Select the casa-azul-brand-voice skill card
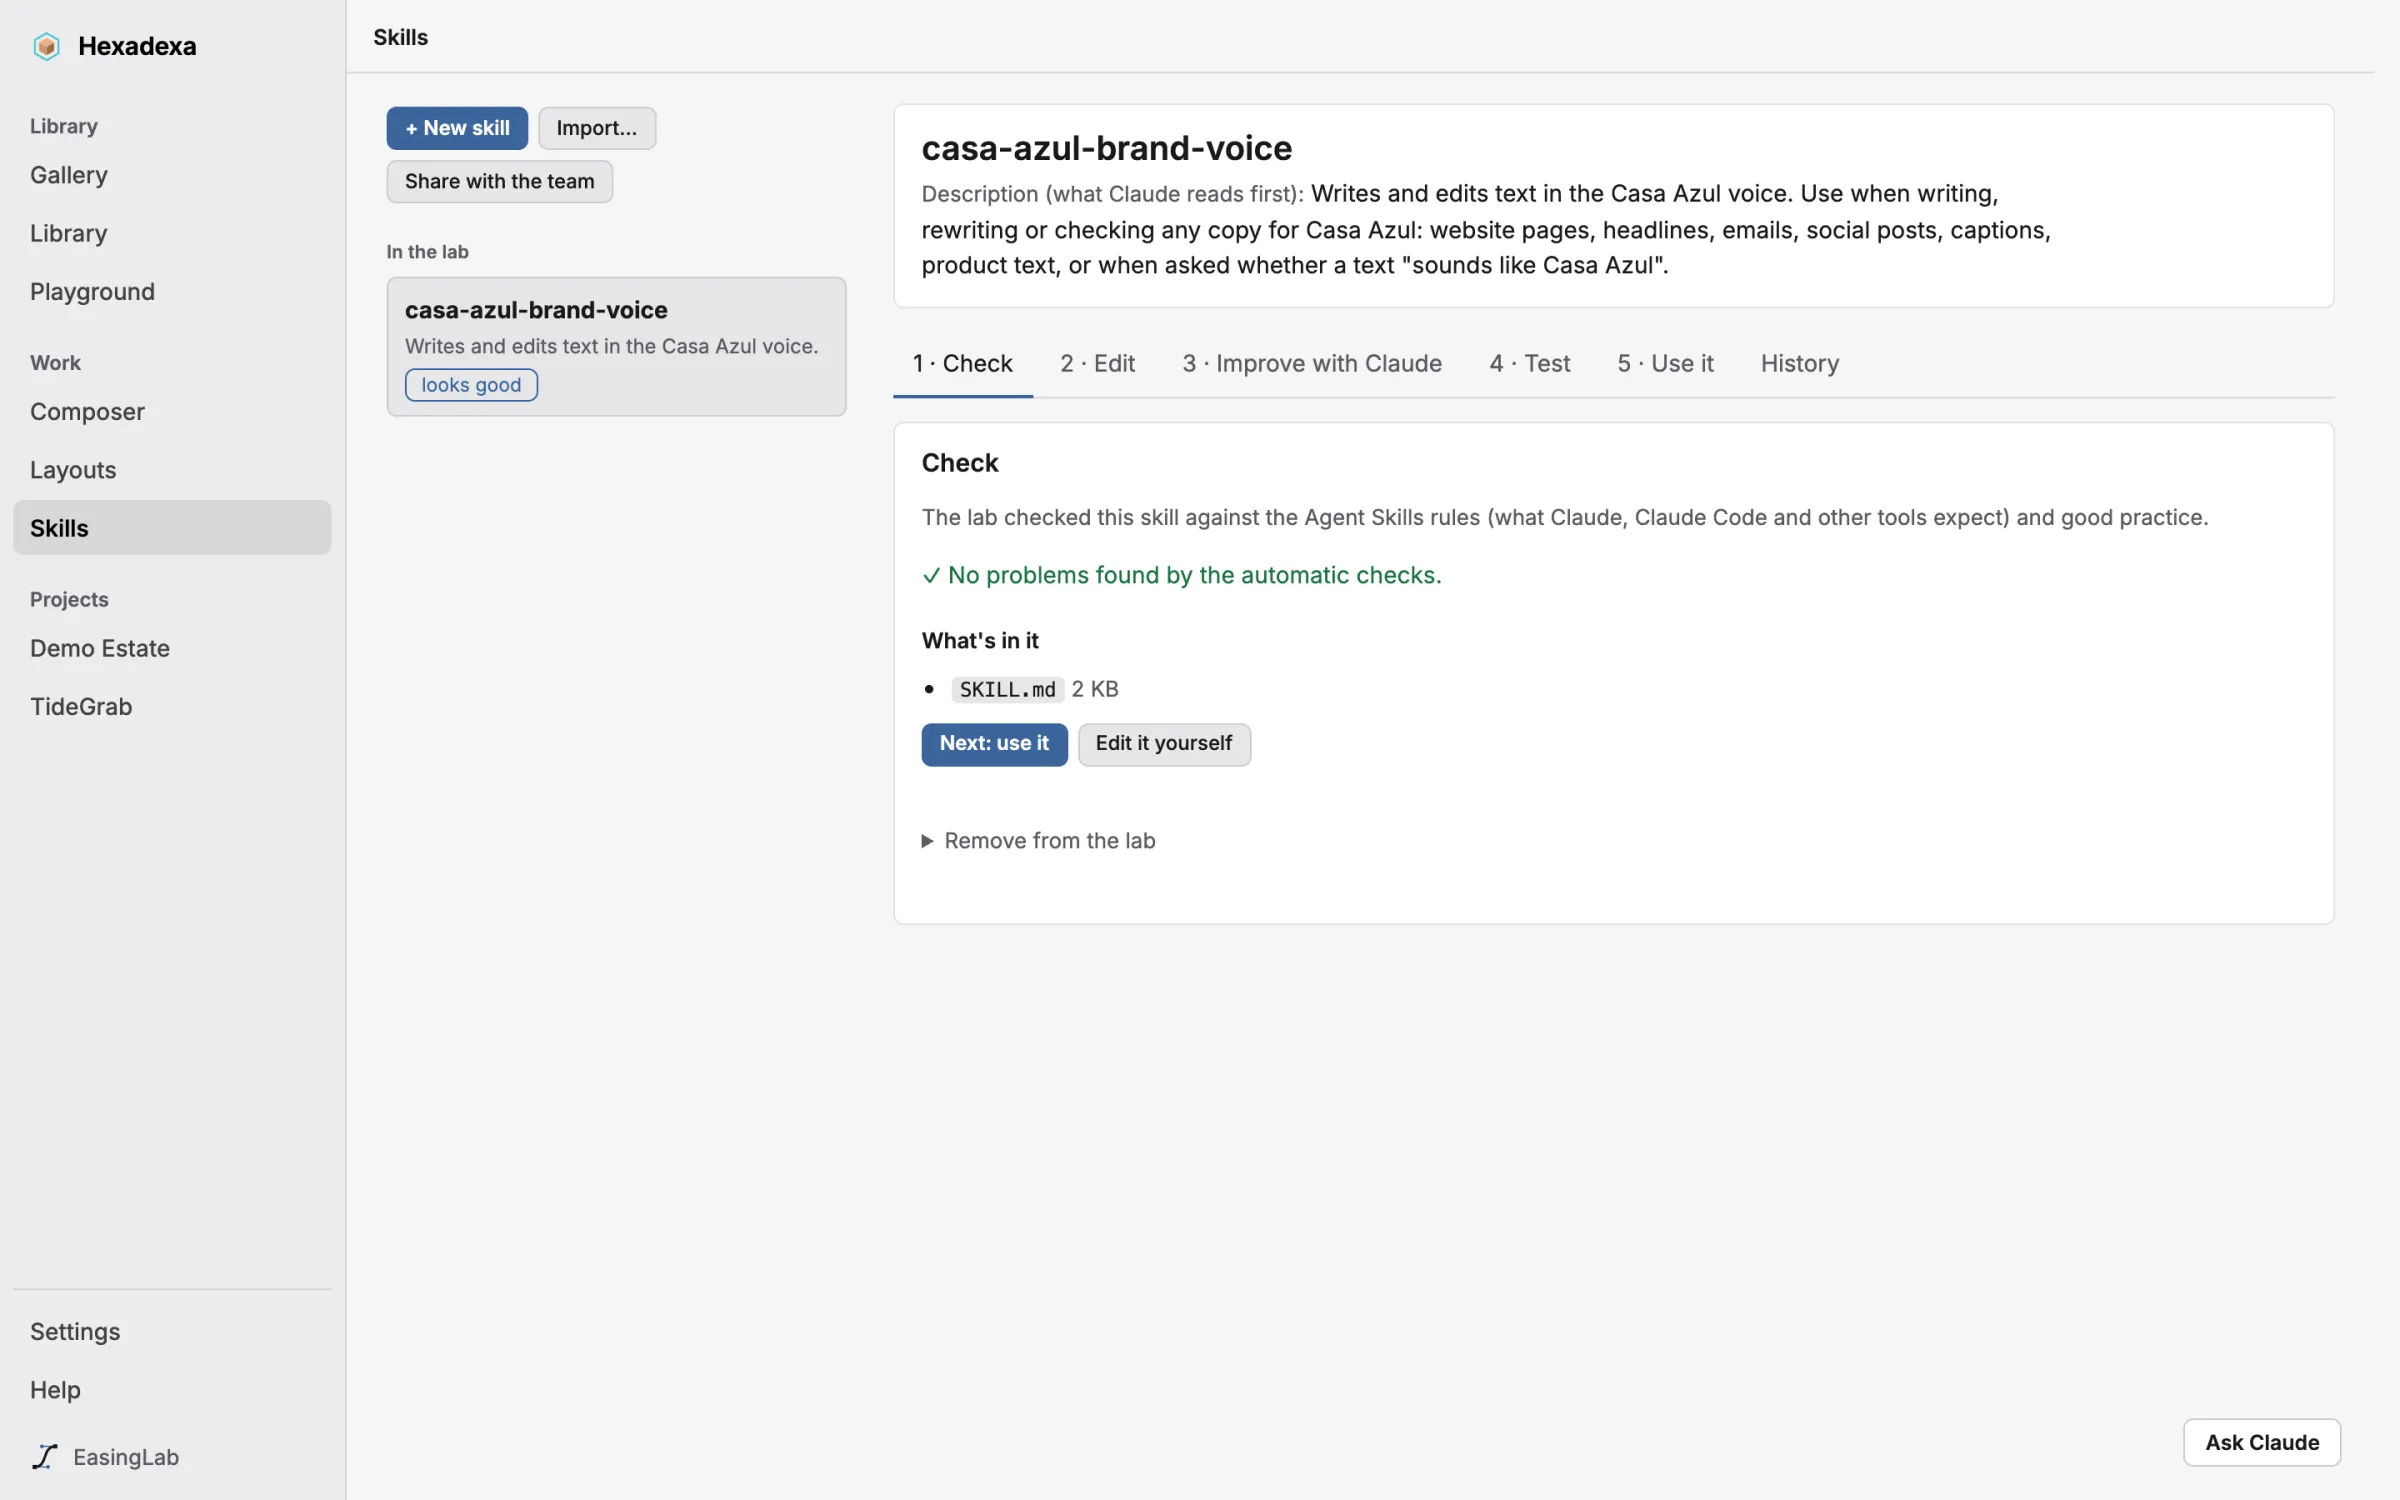 [616, 346]
